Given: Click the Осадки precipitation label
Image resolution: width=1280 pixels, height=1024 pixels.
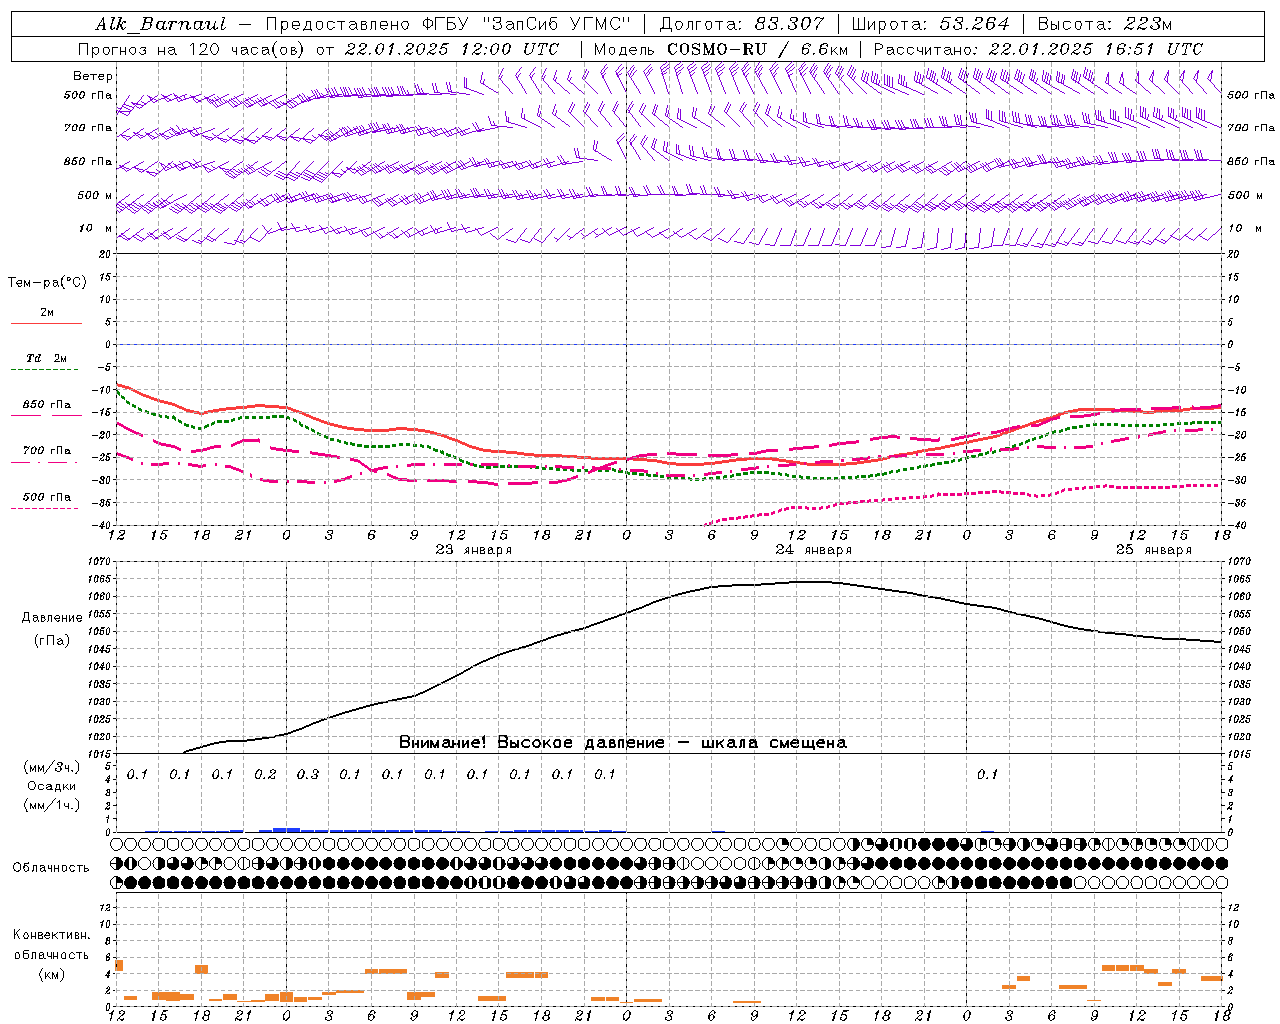Looking at the screenshot, I should pyautogui.click(x=52, y=786).
